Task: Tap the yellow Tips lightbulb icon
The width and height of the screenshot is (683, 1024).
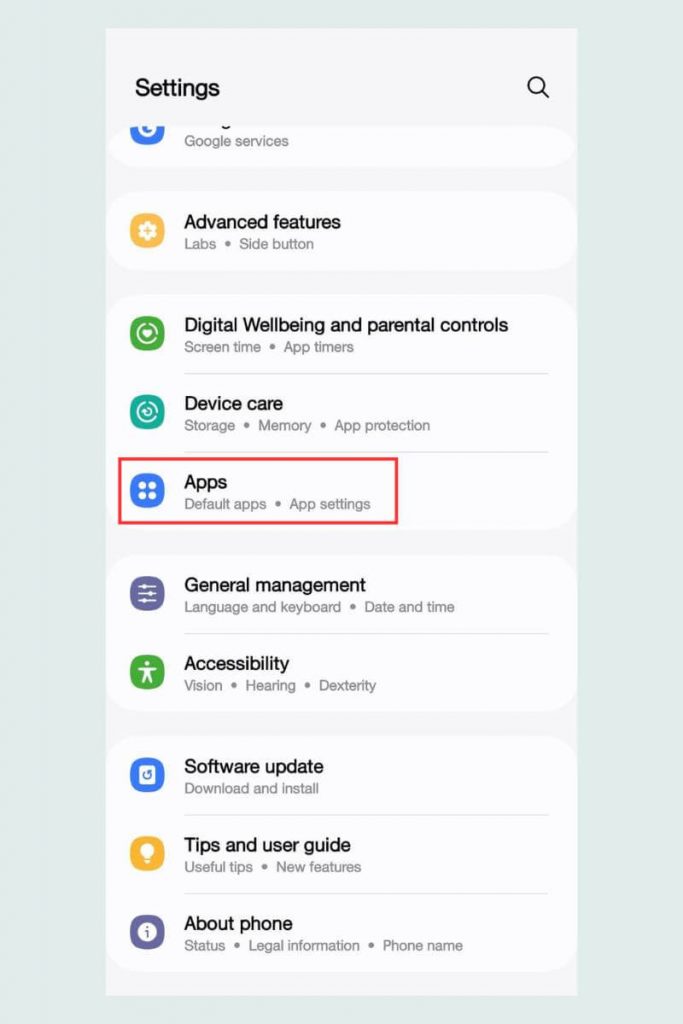Action: [147, 854]
